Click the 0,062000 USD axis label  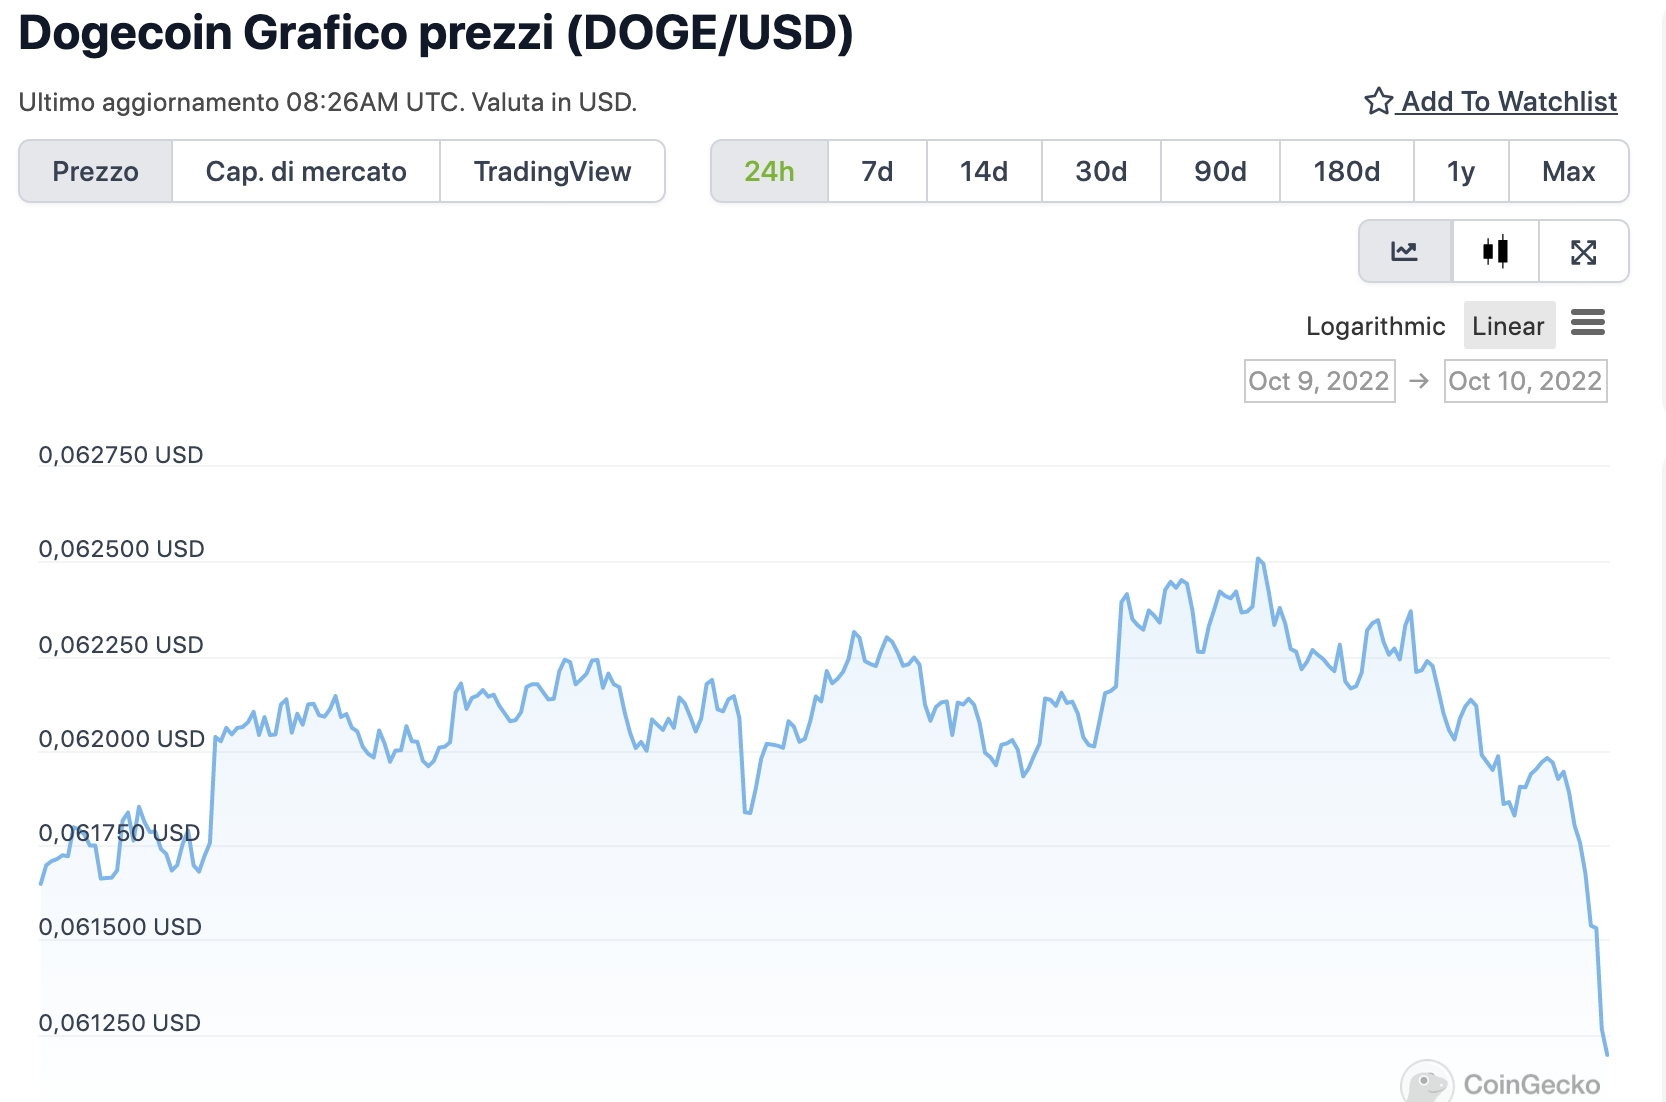121,739
